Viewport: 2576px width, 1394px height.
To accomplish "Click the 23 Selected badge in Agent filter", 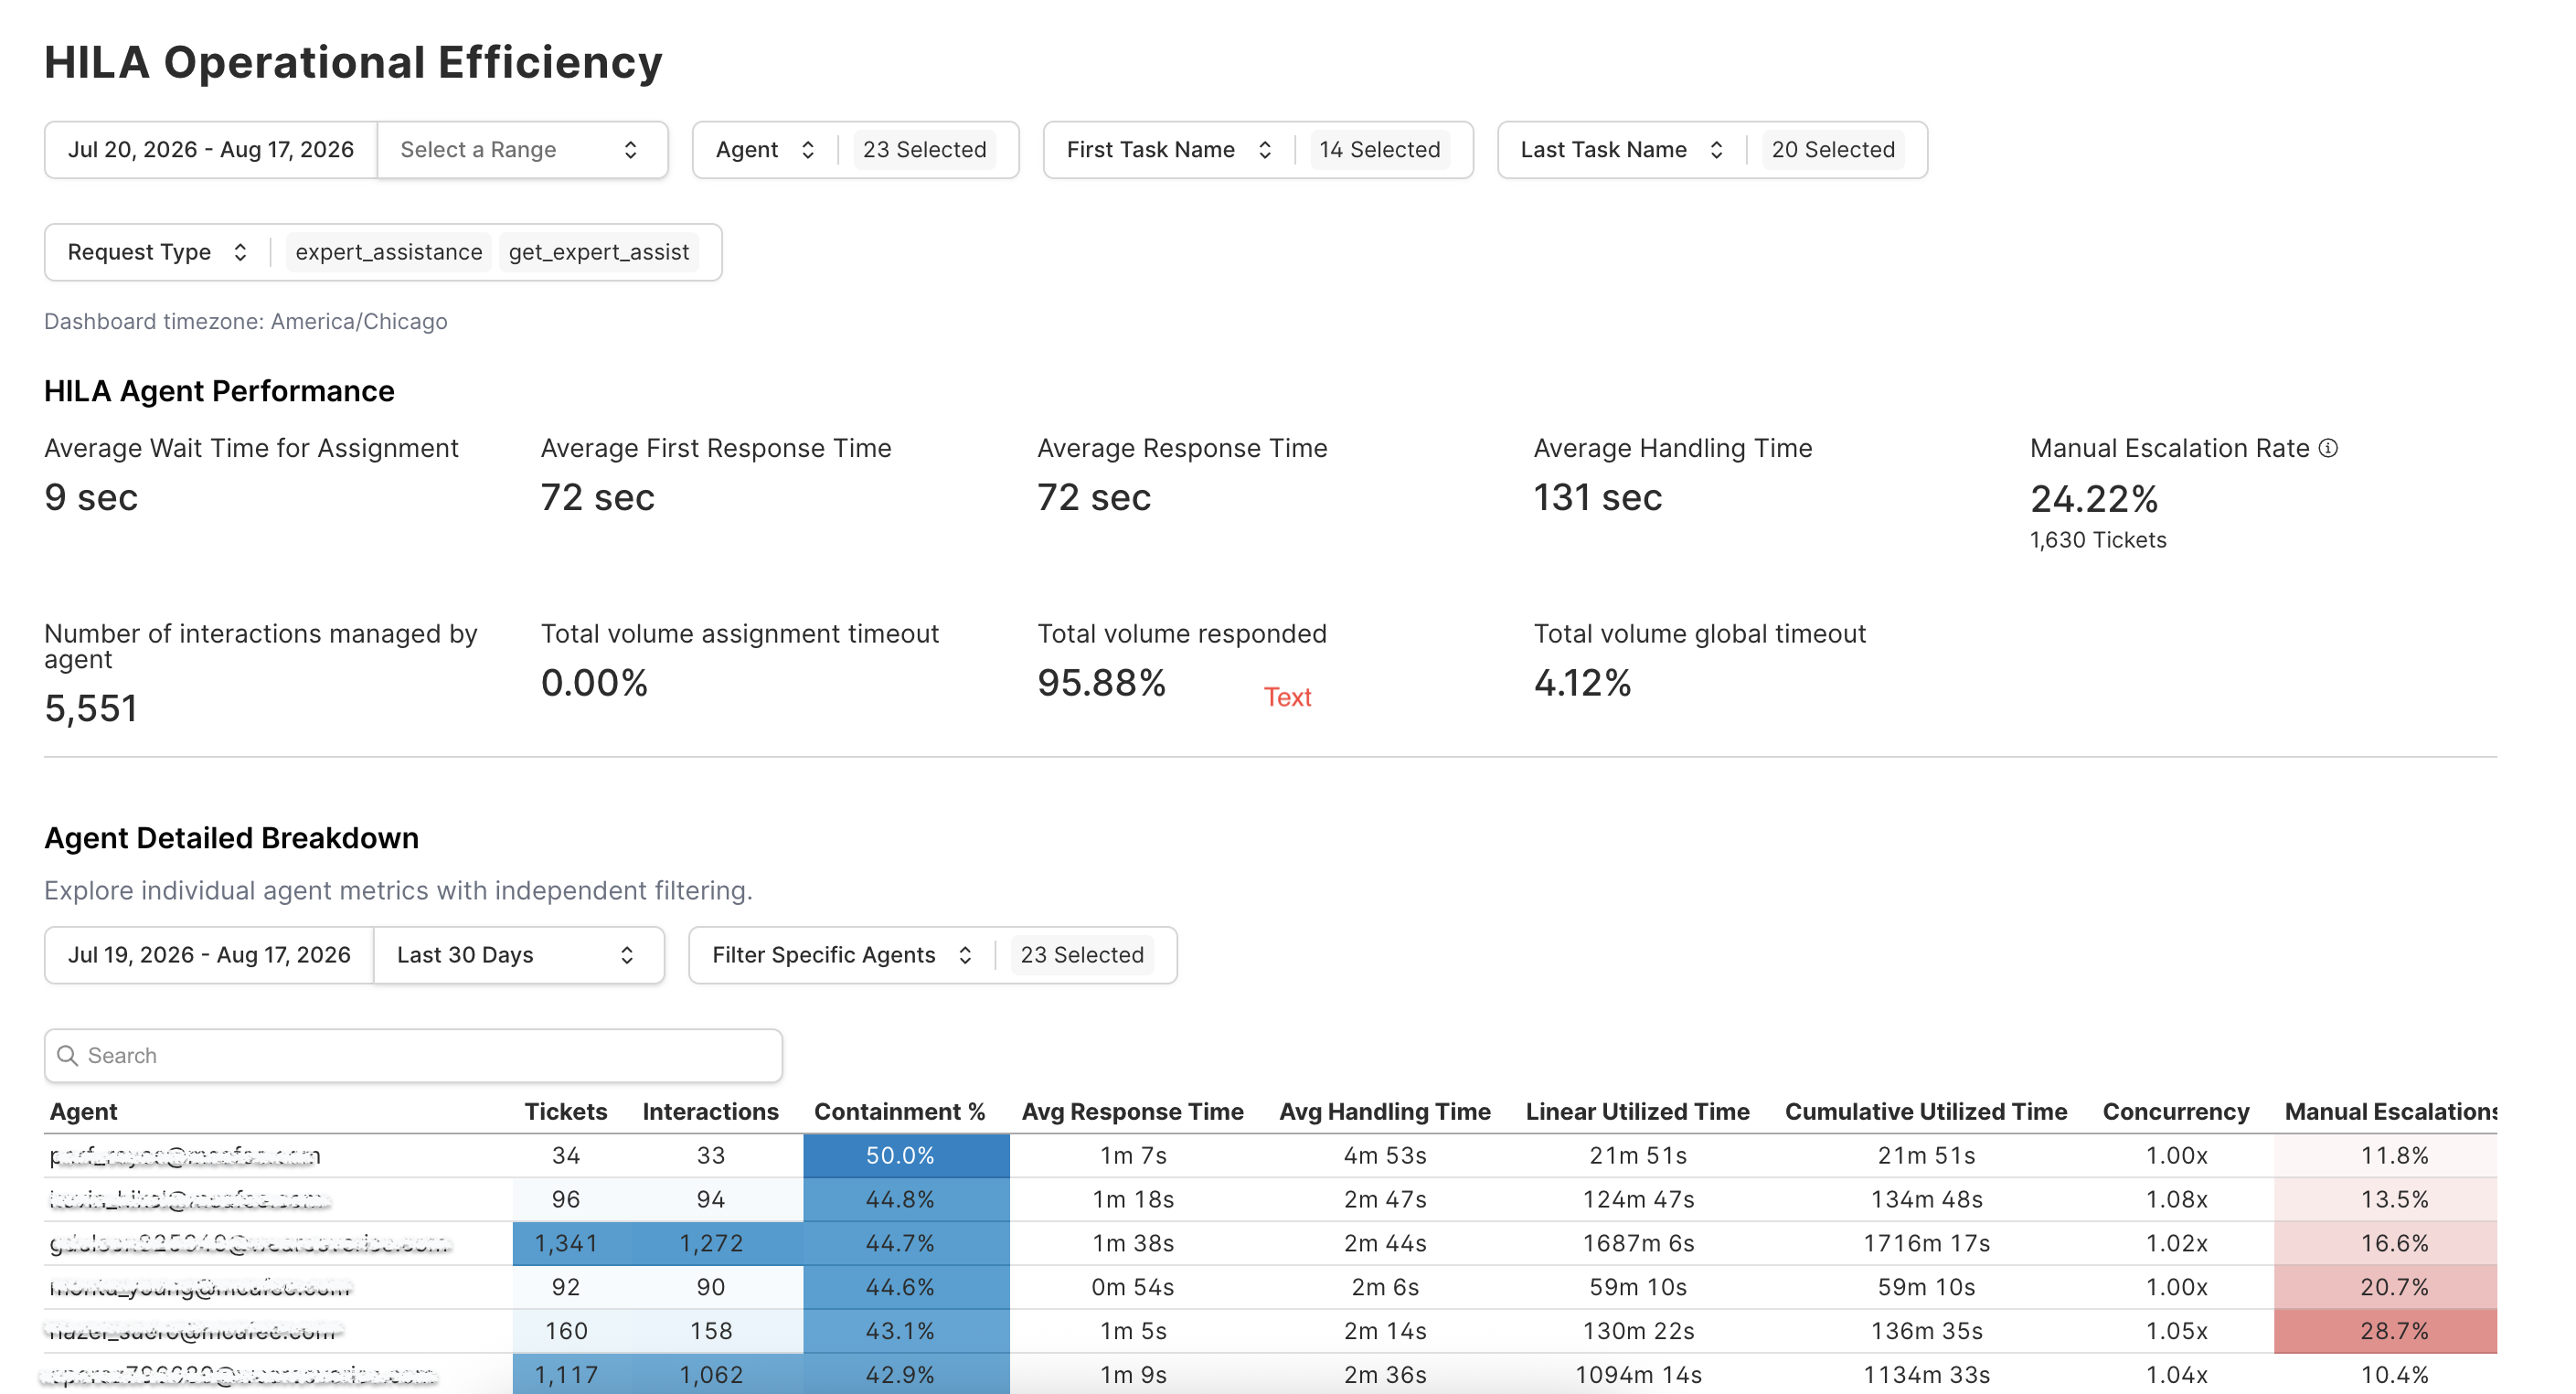I will click(924, 150).
